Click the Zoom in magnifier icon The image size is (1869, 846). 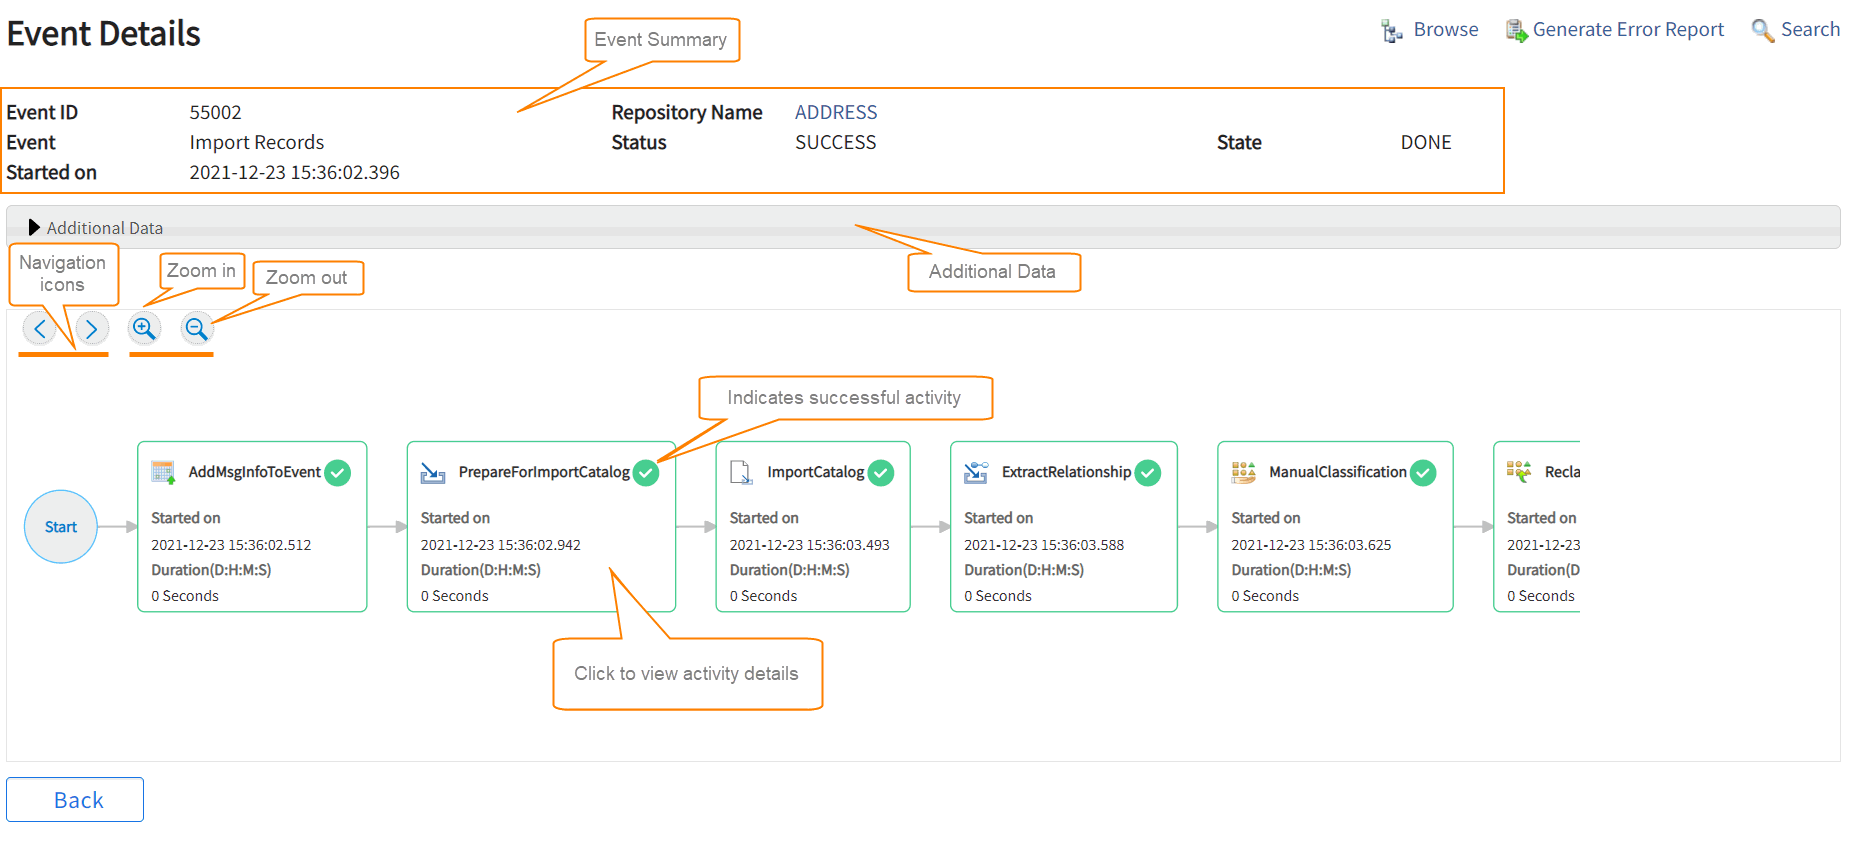click(x=144, y=328)
